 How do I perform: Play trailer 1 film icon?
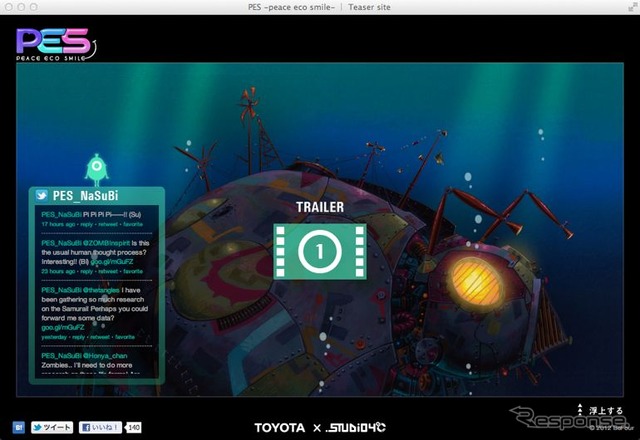tap(320, 251)
